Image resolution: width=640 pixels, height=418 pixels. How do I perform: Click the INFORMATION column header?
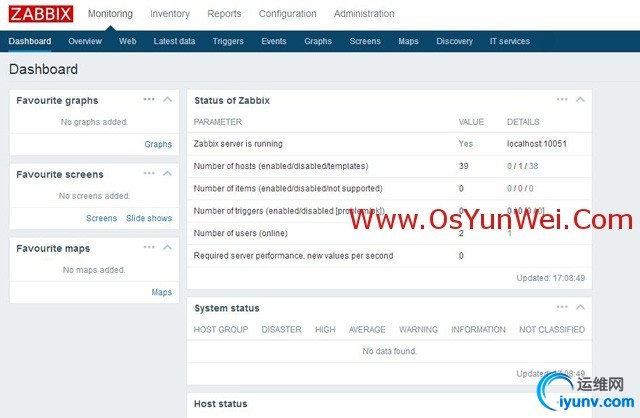coord(478,329)
